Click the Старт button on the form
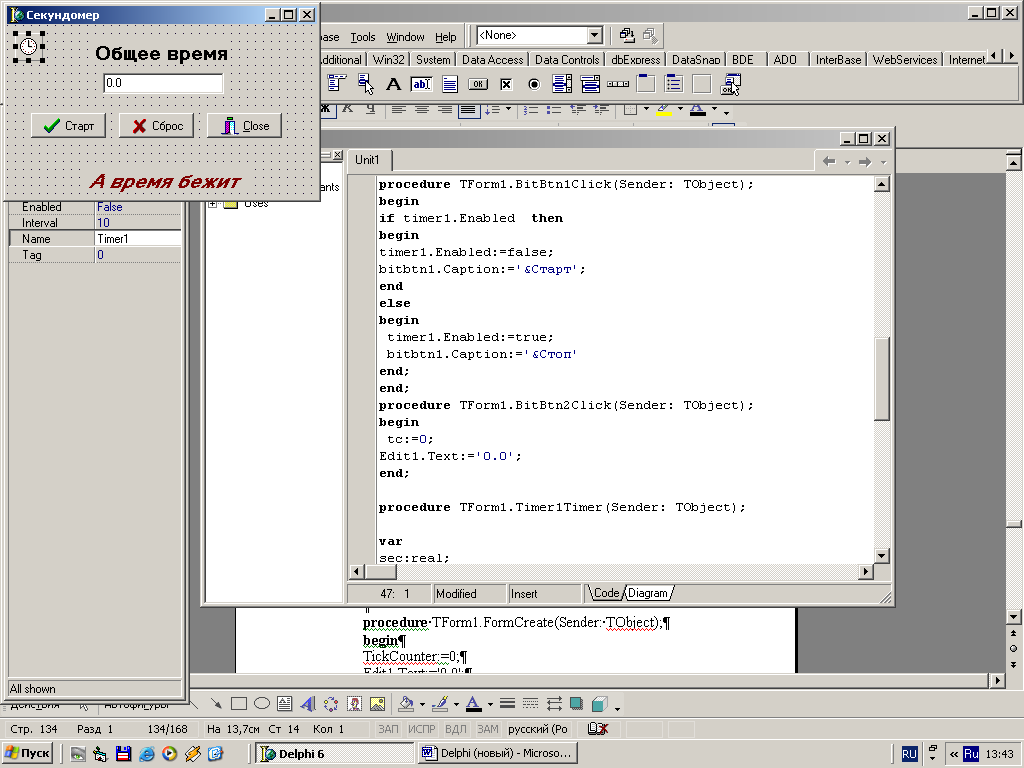Image resolution: width=1024 pixels, height=768 pixels. click(69, 126)
